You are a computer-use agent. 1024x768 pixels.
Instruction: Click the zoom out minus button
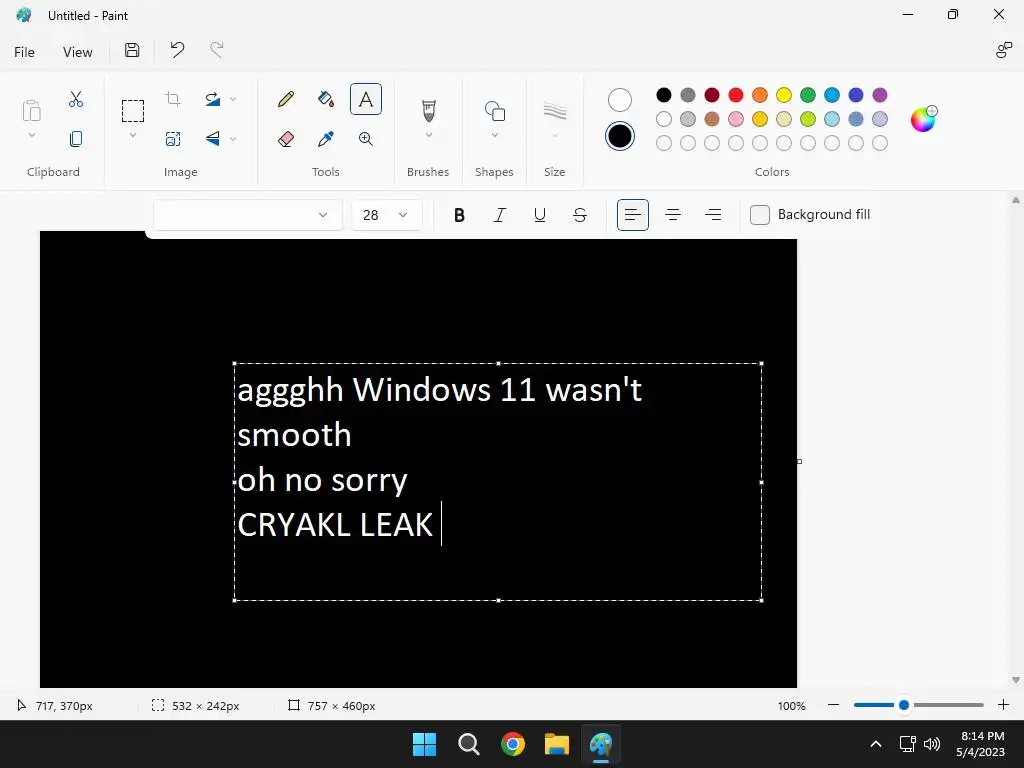833,705
